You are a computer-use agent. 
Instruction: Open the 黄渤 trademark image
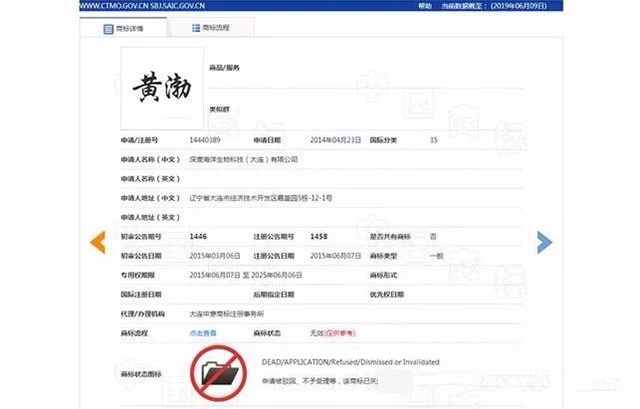162,88
